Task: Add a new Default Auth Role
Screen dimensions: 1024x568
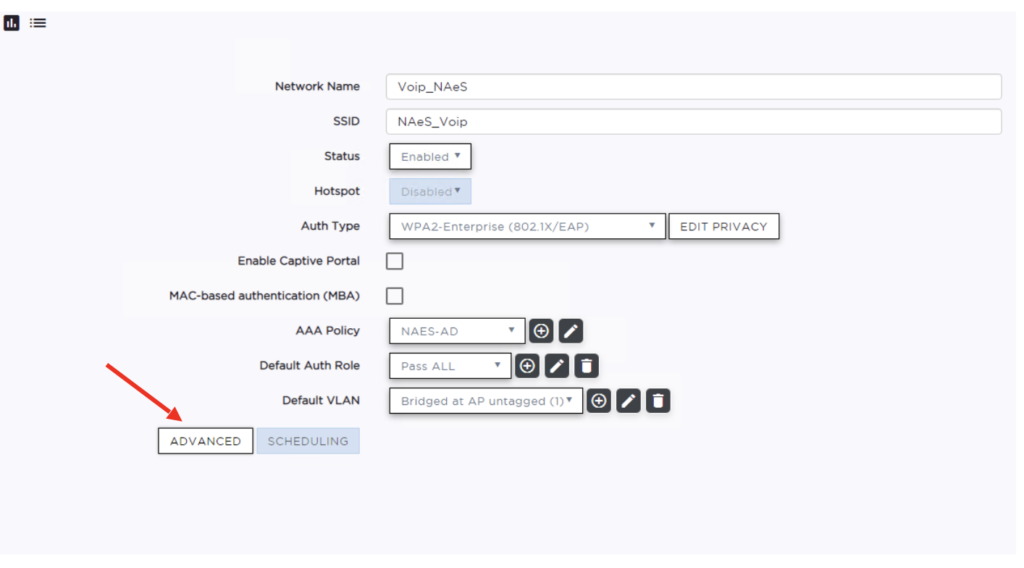Action: tap(527, 366)
